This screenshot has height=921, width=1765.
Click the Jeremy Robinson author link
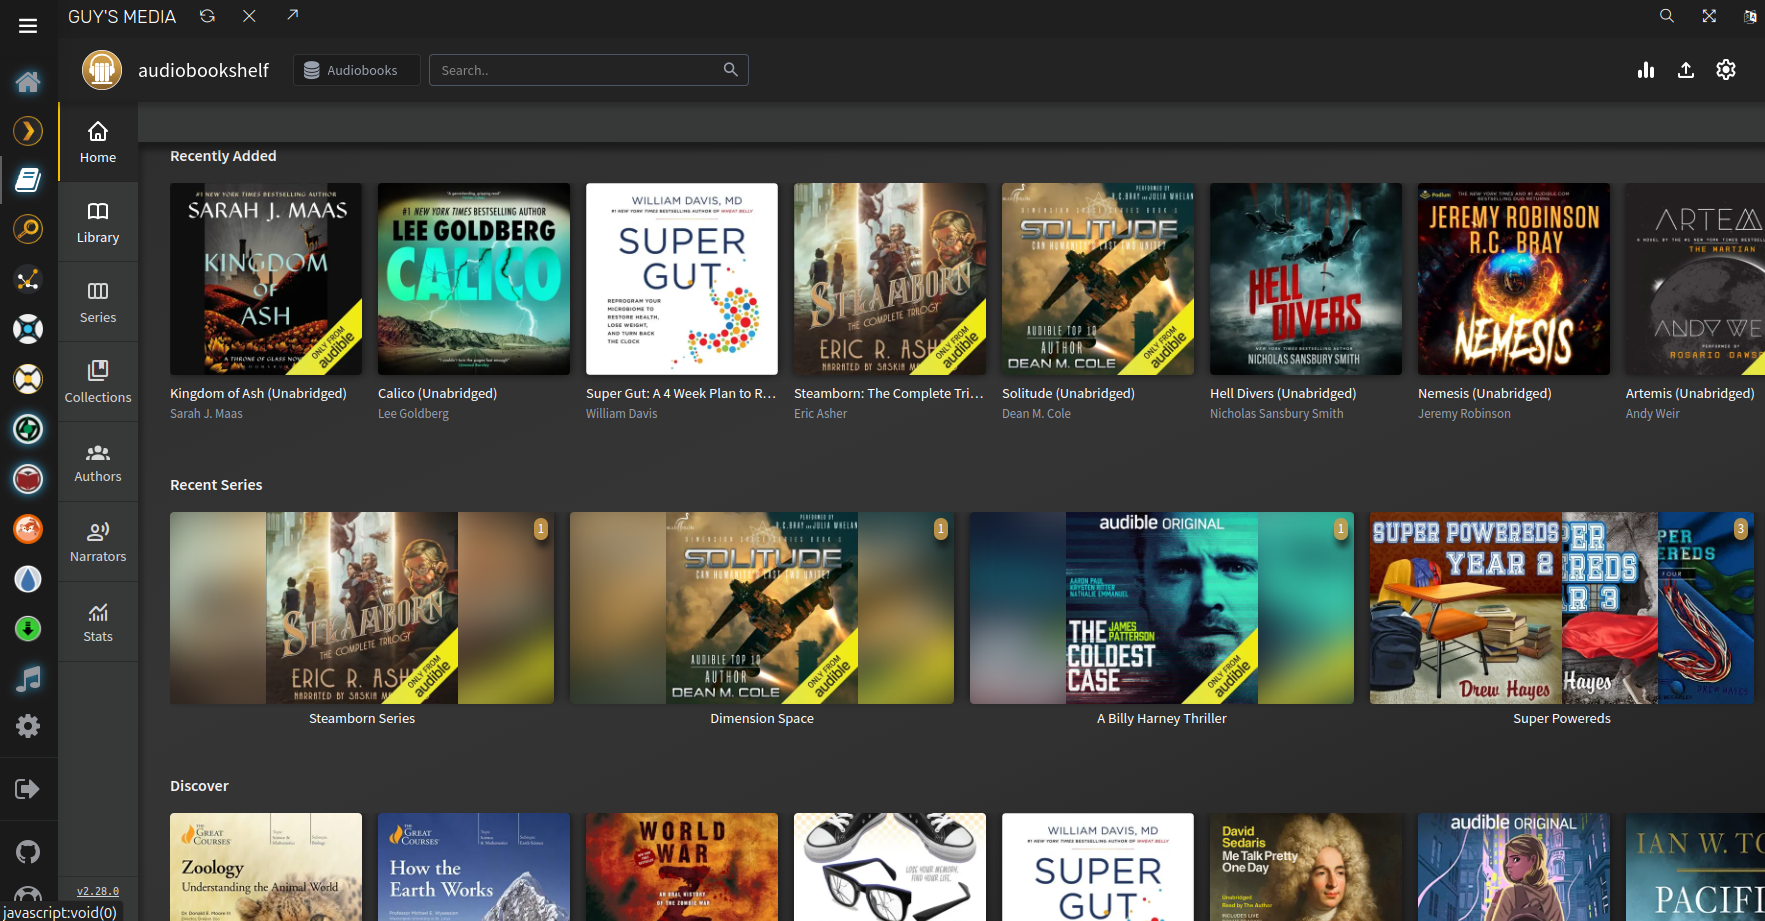point(1464,414)
